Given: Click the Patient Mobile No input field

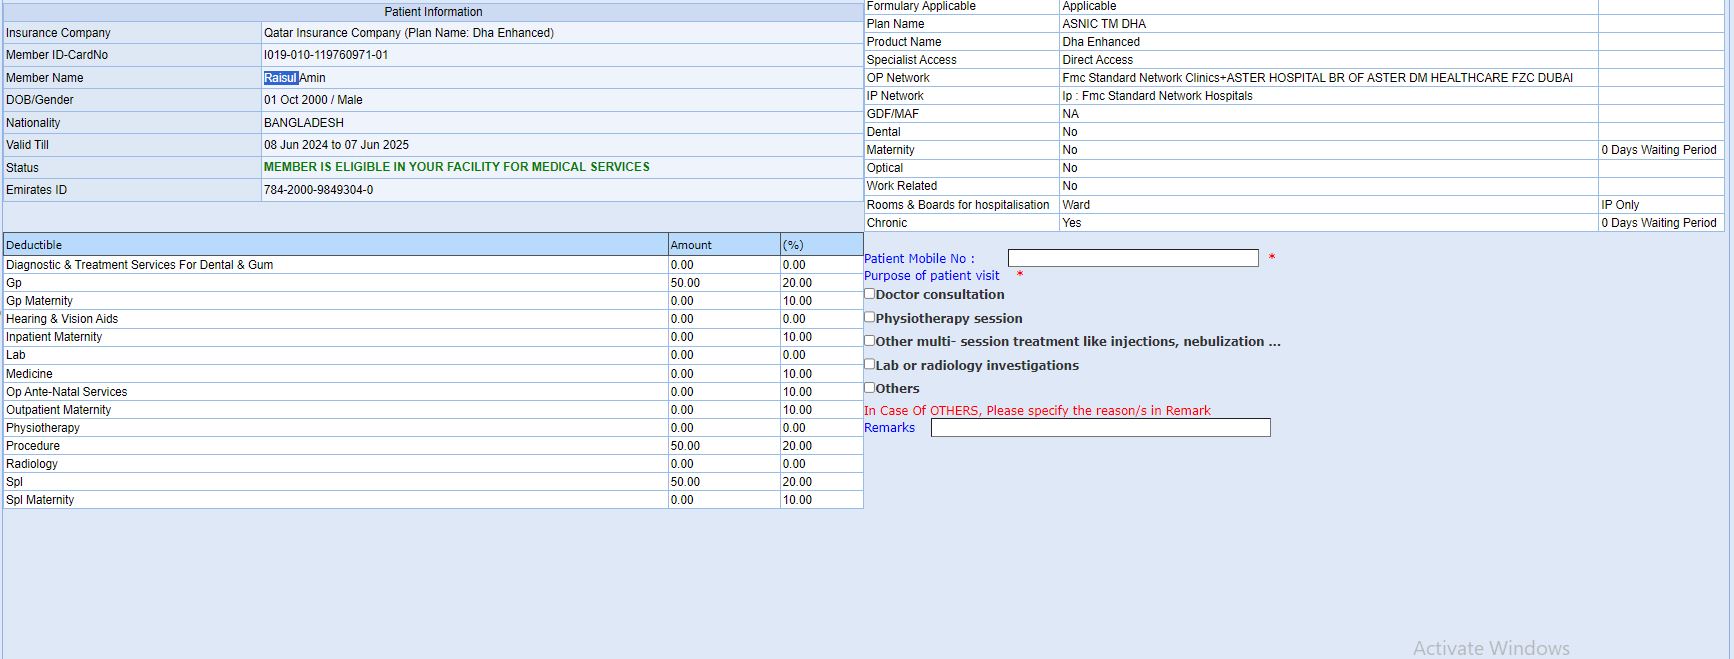Looking at the screenshot, I should click(1132, 258).
